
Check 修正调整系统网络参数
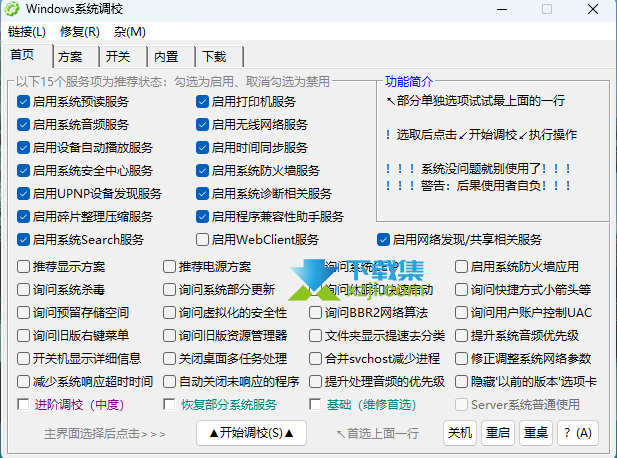(461, 358)
